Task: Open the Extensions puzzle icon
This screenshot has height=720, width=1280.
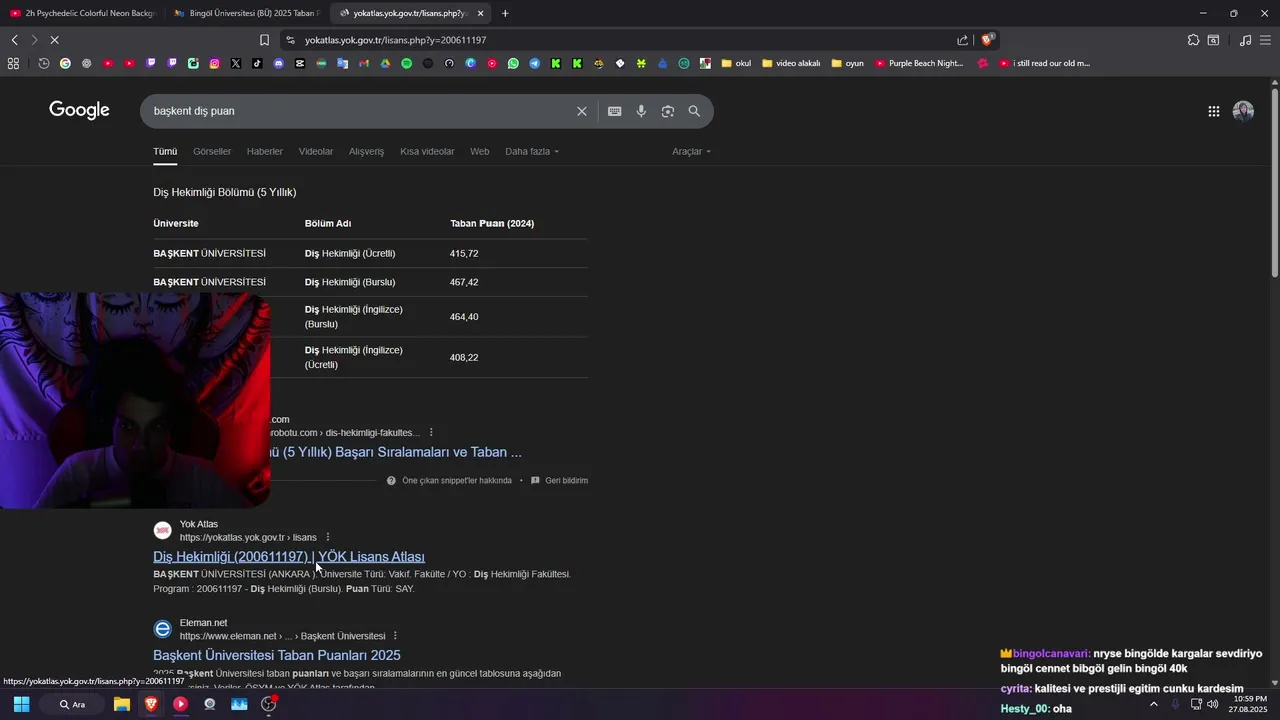Action: coord(1193,40)
